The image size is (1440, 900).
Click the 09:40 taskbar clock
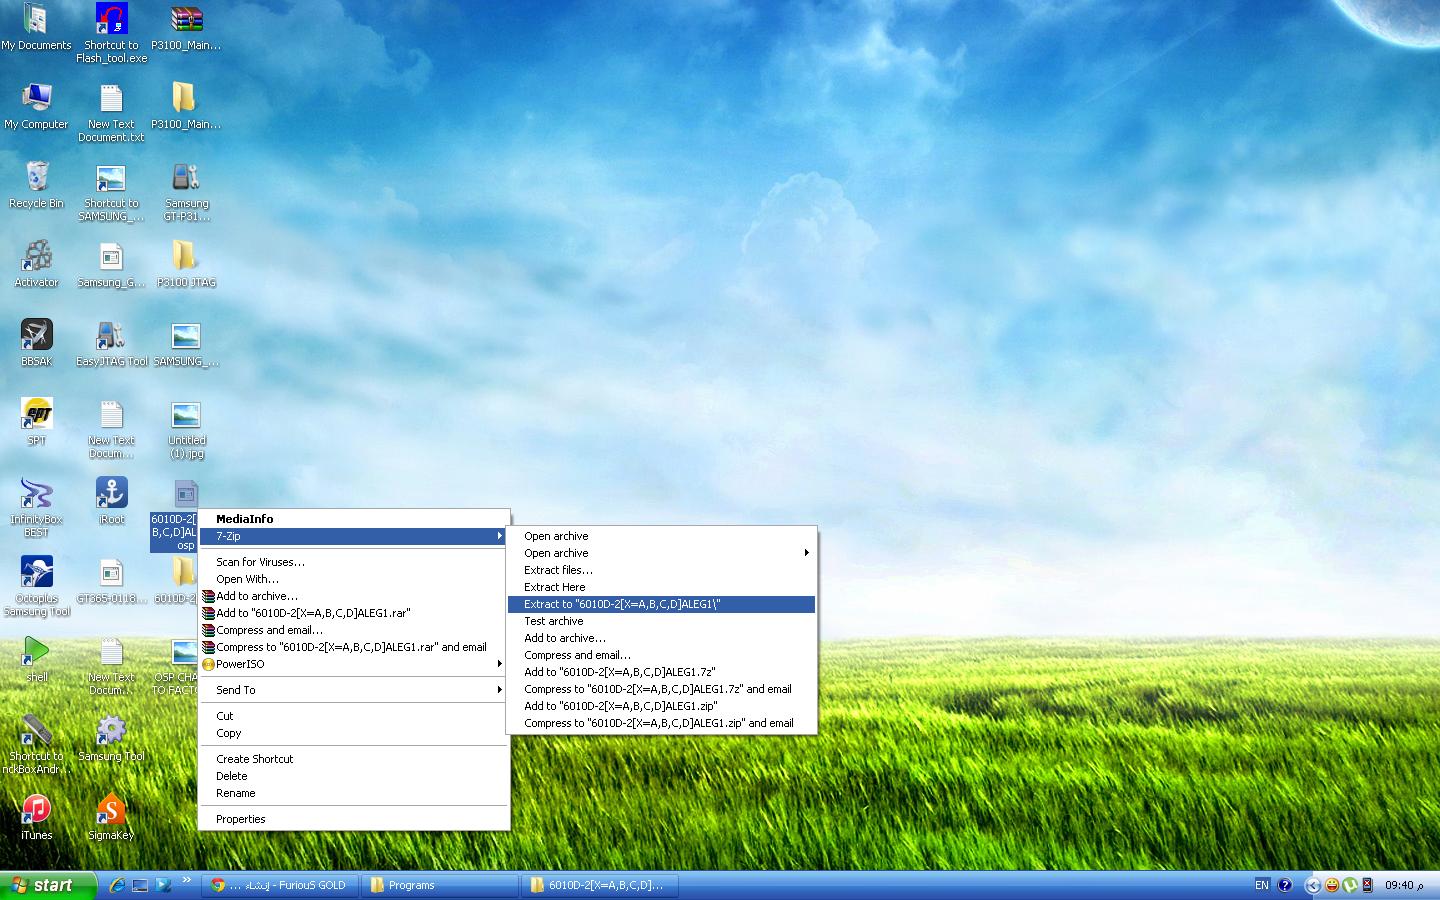(x=1404, y=885)
